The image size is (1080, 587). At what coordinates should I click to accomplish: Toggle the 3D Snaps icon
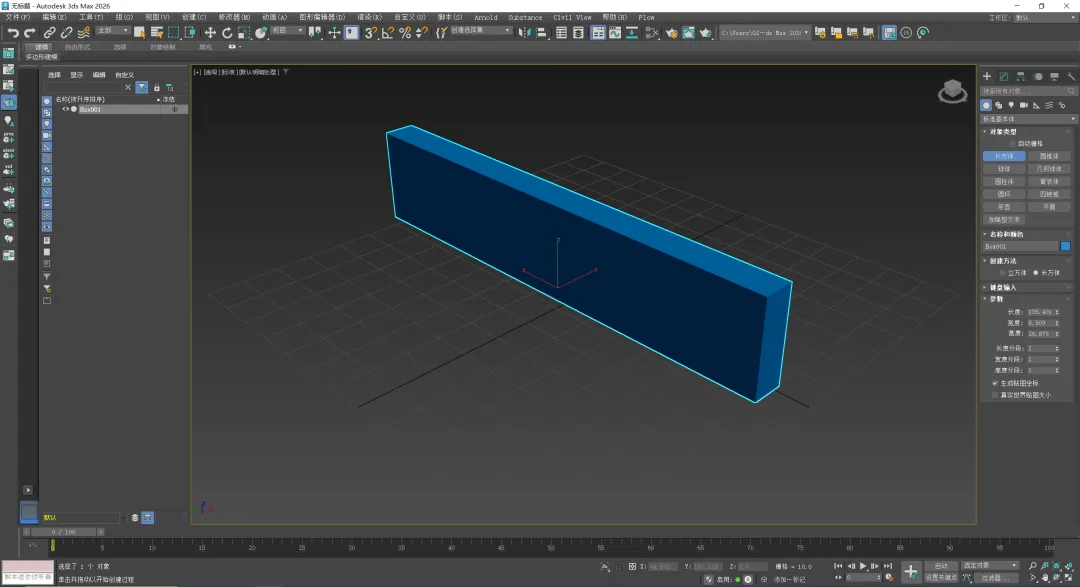click(371, 32)
